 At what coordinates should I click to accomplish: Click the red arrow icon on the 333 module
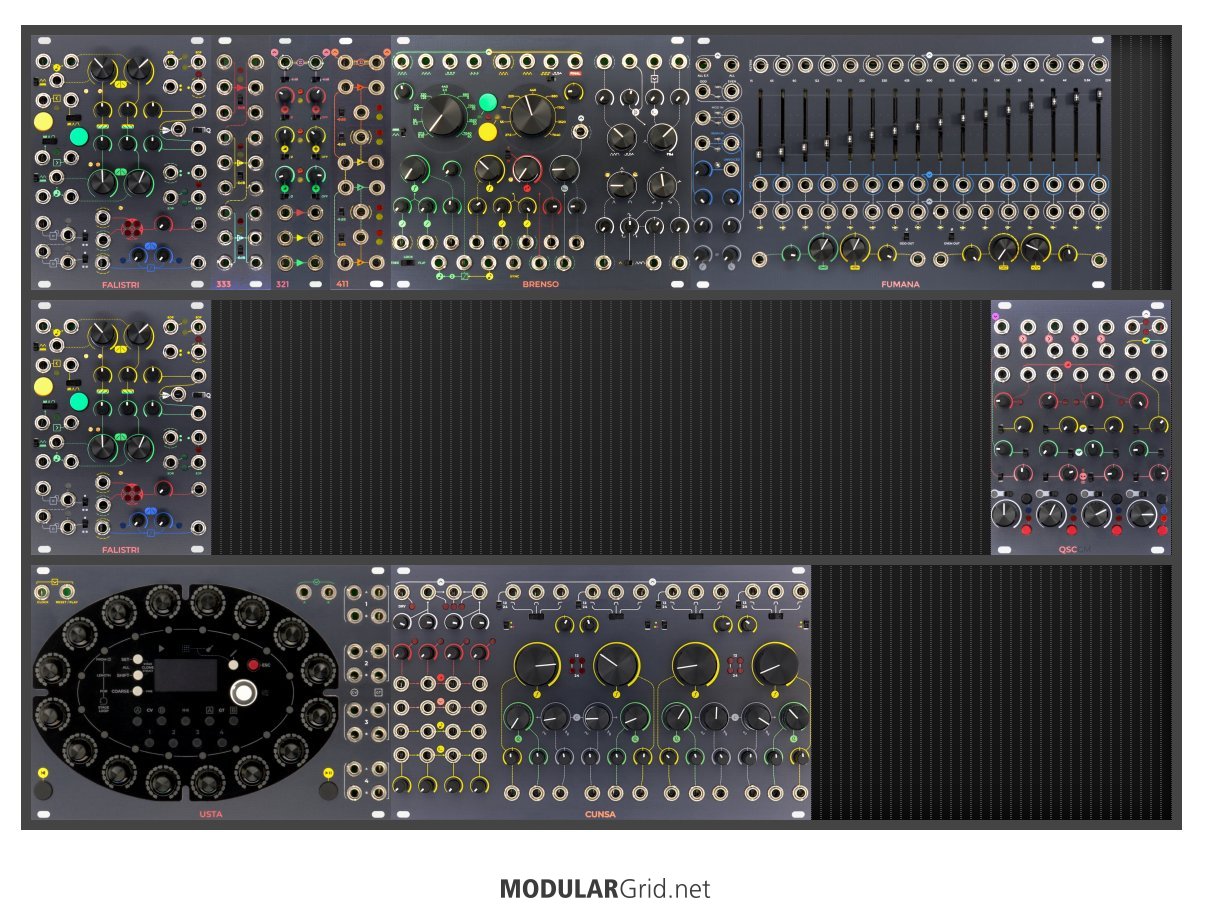tap(240, 88)
